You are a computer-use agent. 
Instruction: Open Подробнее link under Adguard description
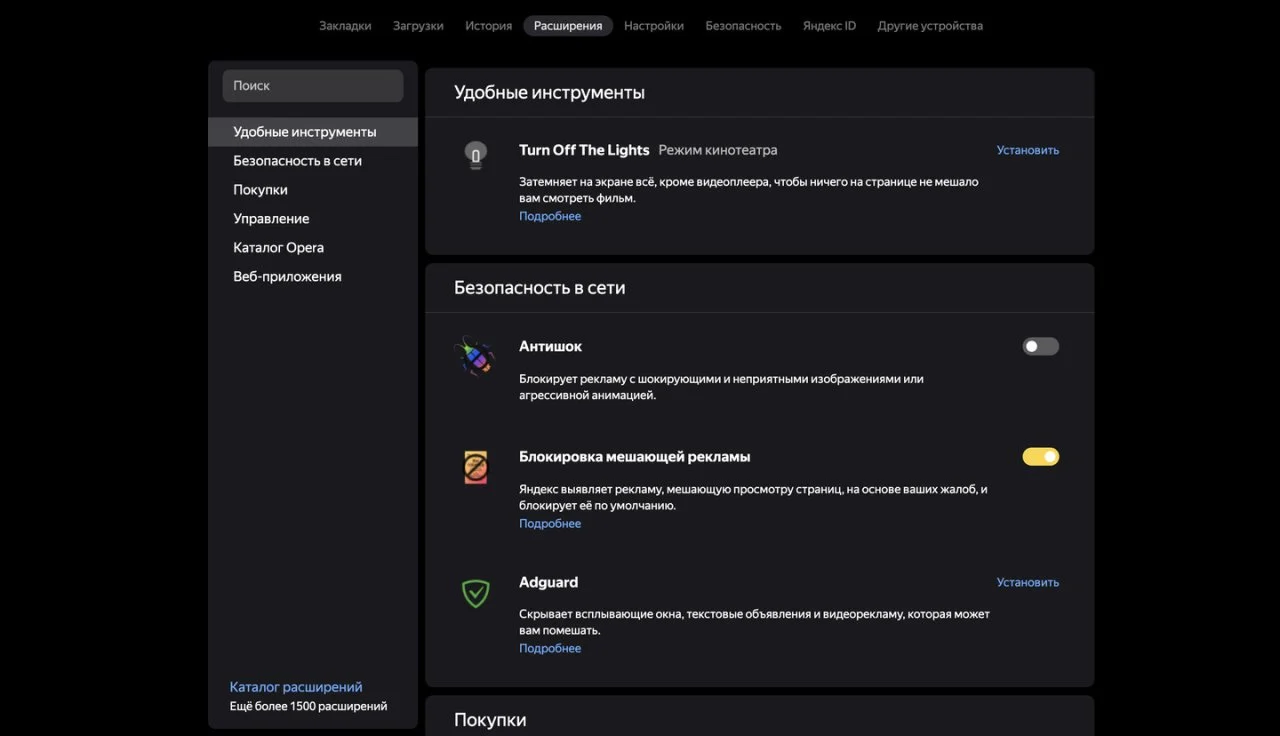click(x=550, y=648)
